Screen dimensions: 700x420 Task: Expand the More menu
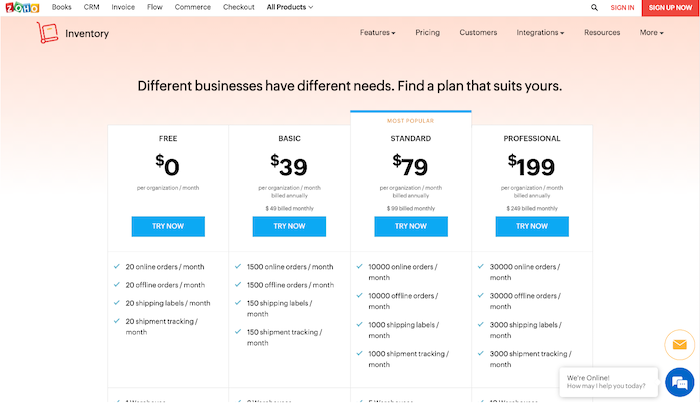coord(651,33)
